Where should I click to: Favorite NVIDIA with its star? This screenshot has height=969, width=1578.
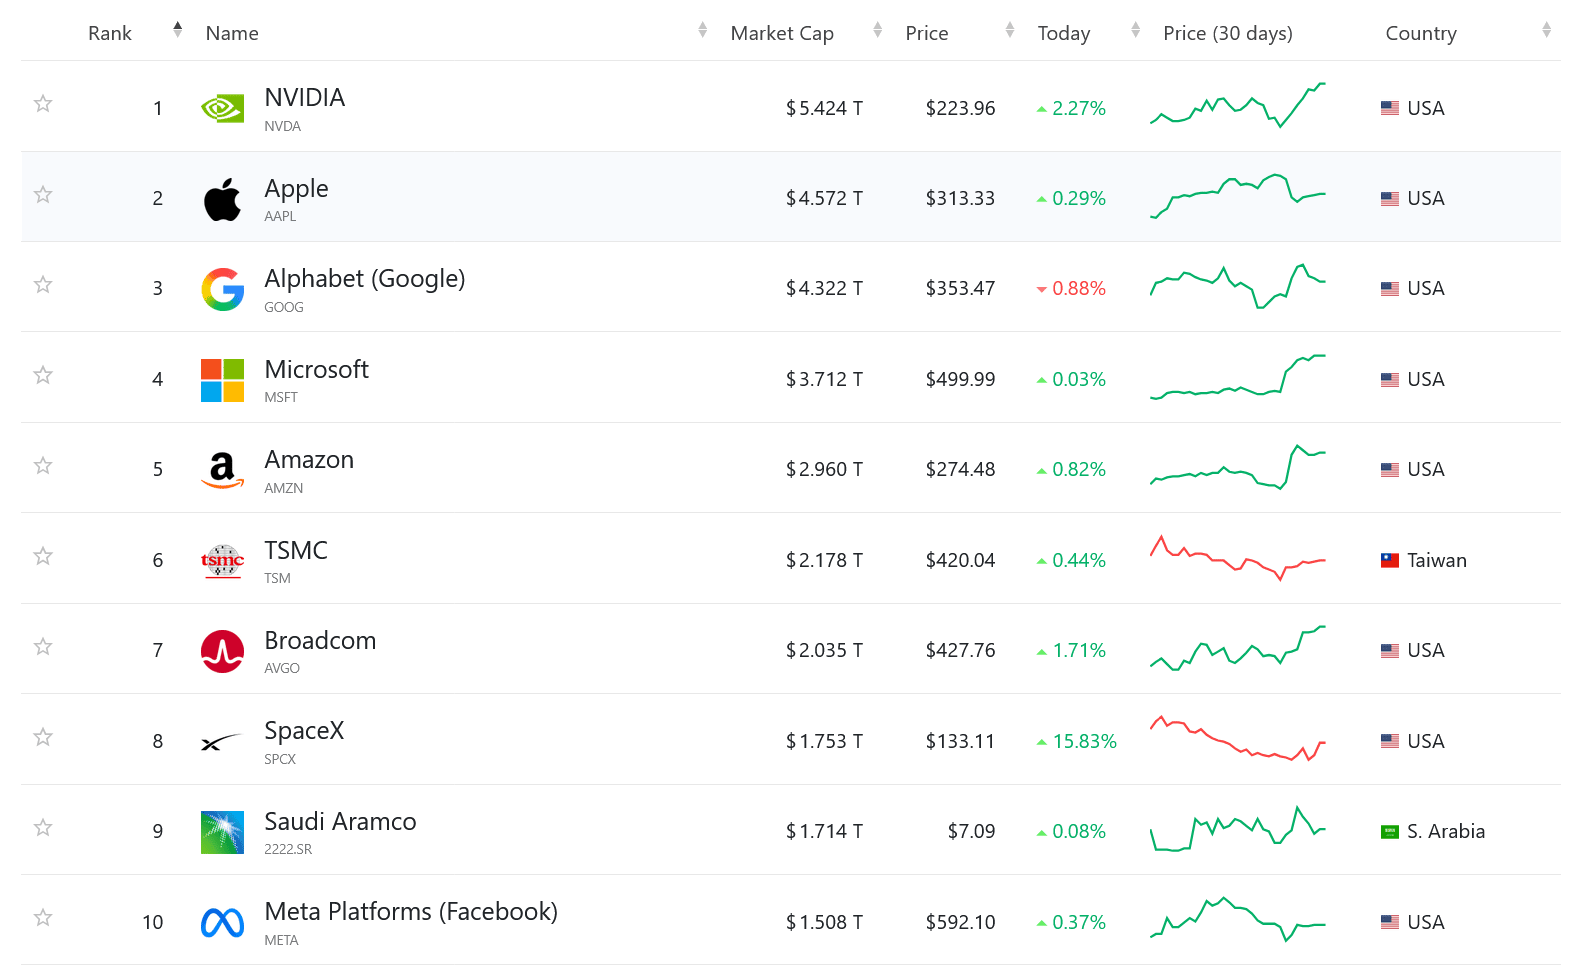point(43,103)
